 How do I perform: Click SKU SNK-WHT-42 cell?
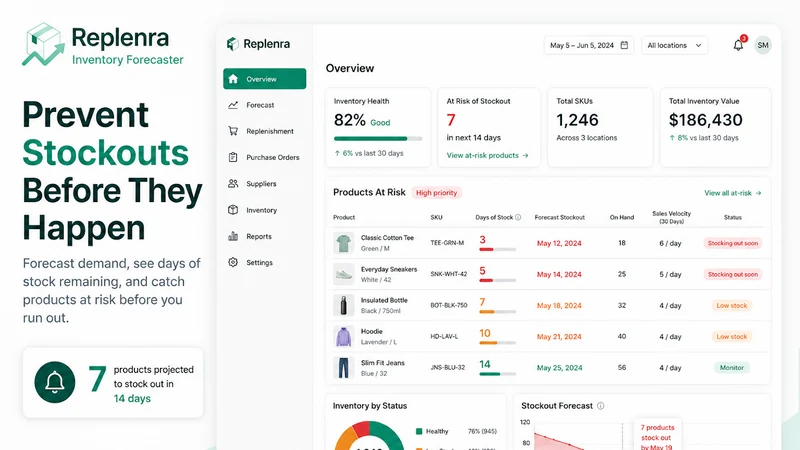click(x=448, y=274)
